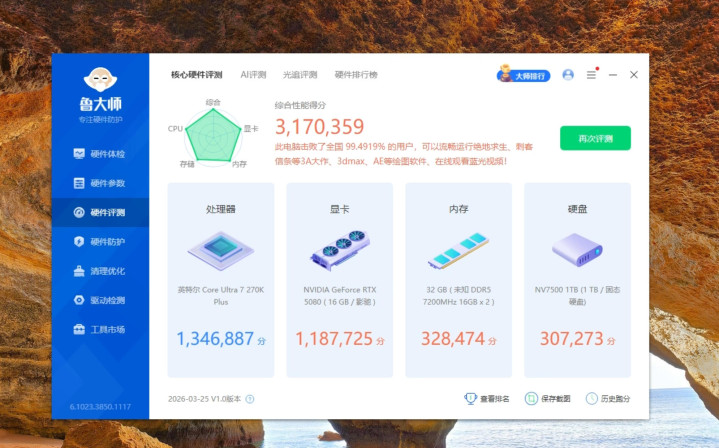Click the green 再次评测 button
719x448 pixels.
595,138
